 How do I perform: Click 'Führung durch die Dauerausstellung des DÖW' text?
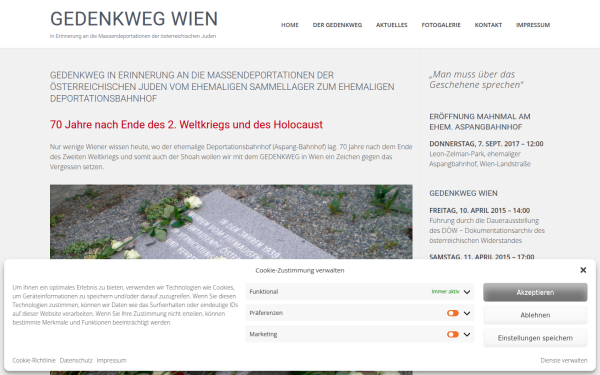click(487, 230)
